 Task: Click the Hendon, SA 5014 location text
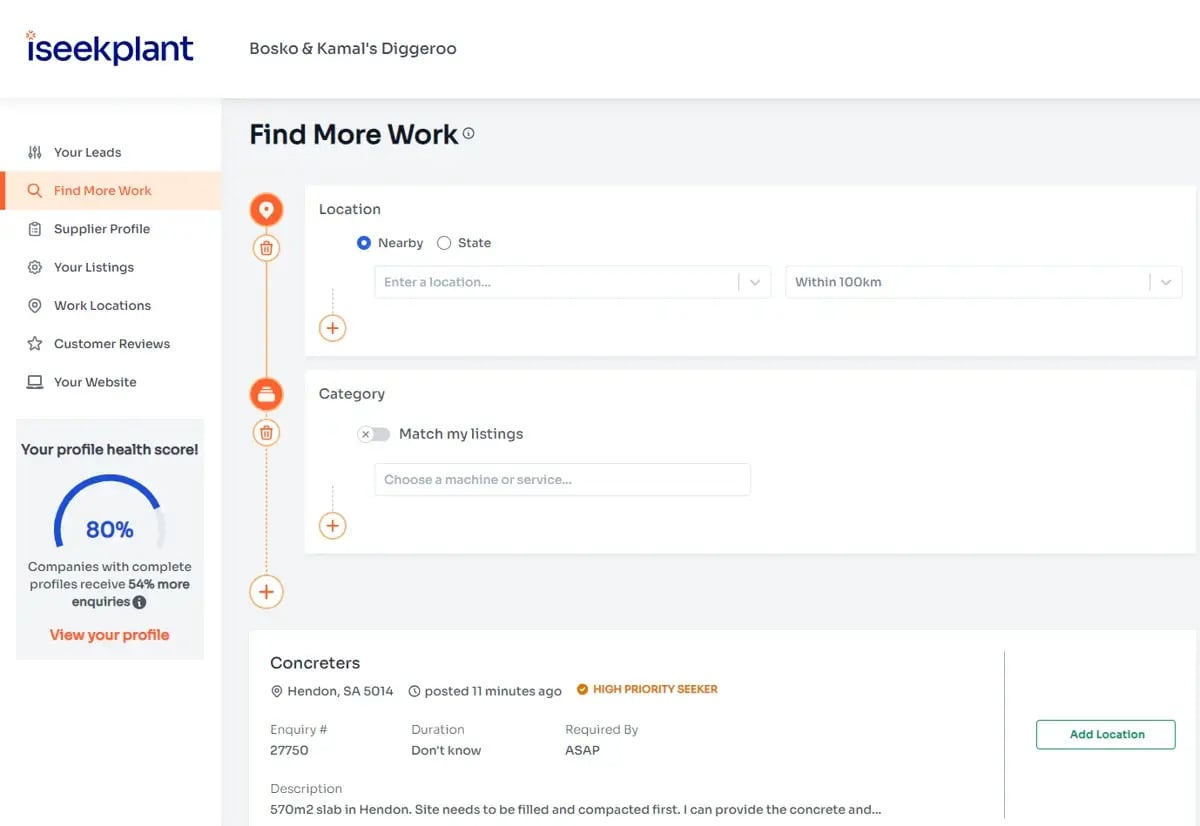pos(340,691)
